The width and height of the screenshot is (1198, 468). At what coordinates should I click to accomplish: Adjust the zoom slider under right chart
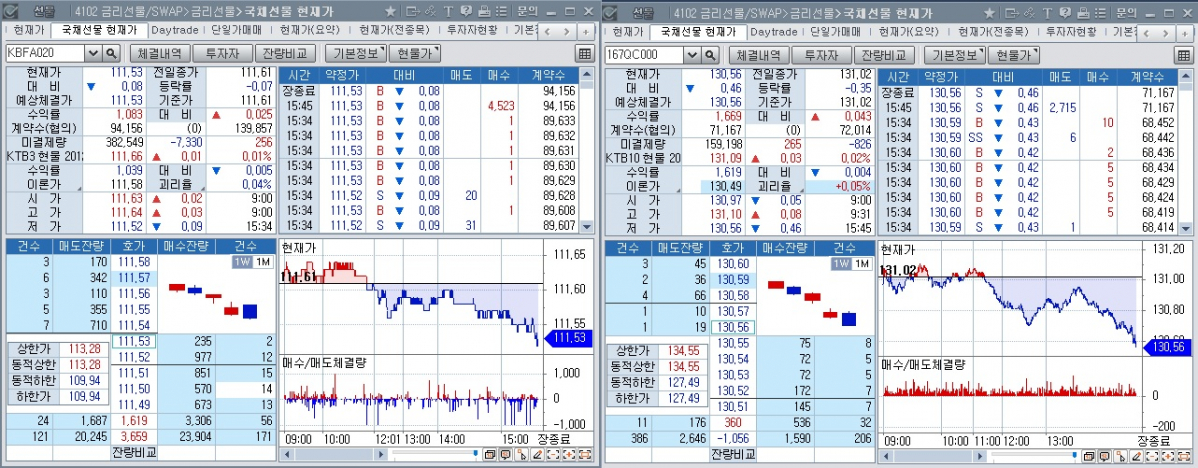point(1074,453)
